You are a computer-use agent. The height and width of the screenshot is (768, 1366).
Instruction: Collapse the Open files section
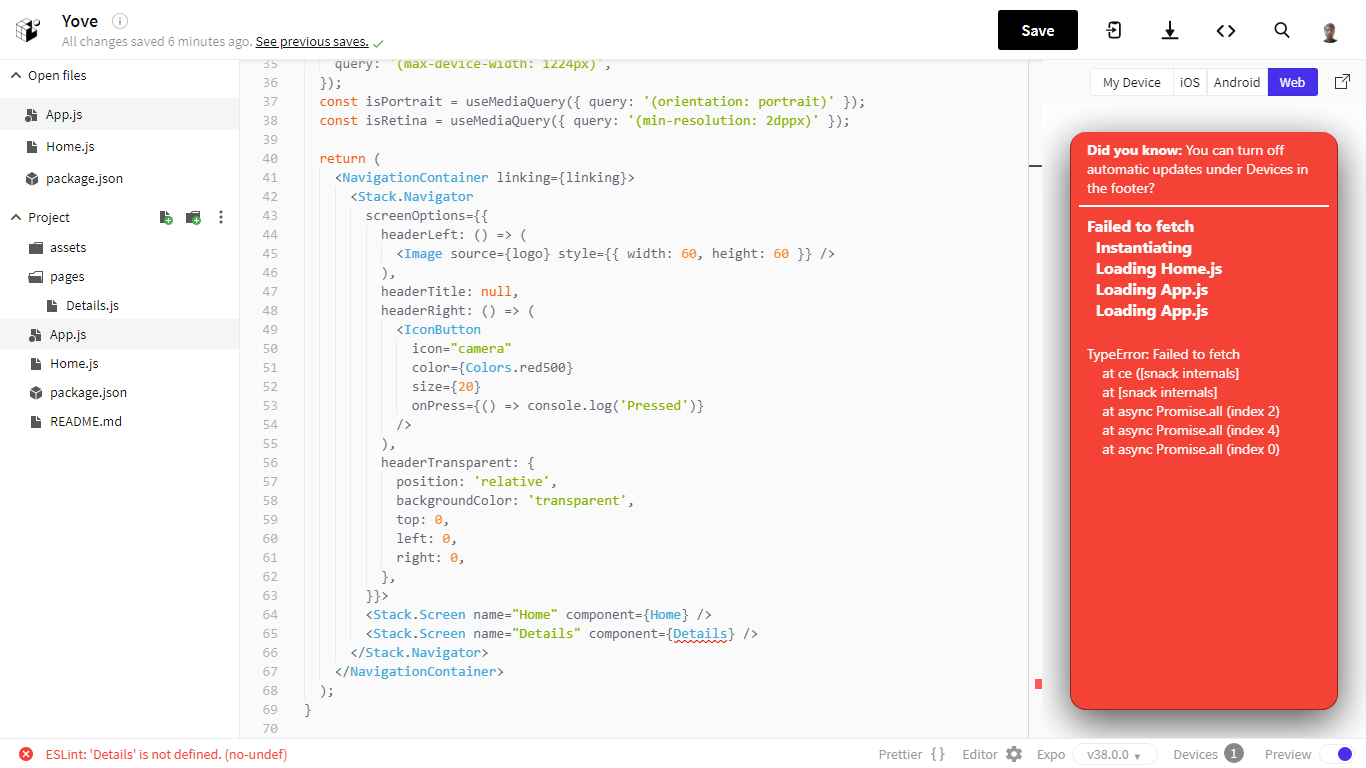[15, 75]
